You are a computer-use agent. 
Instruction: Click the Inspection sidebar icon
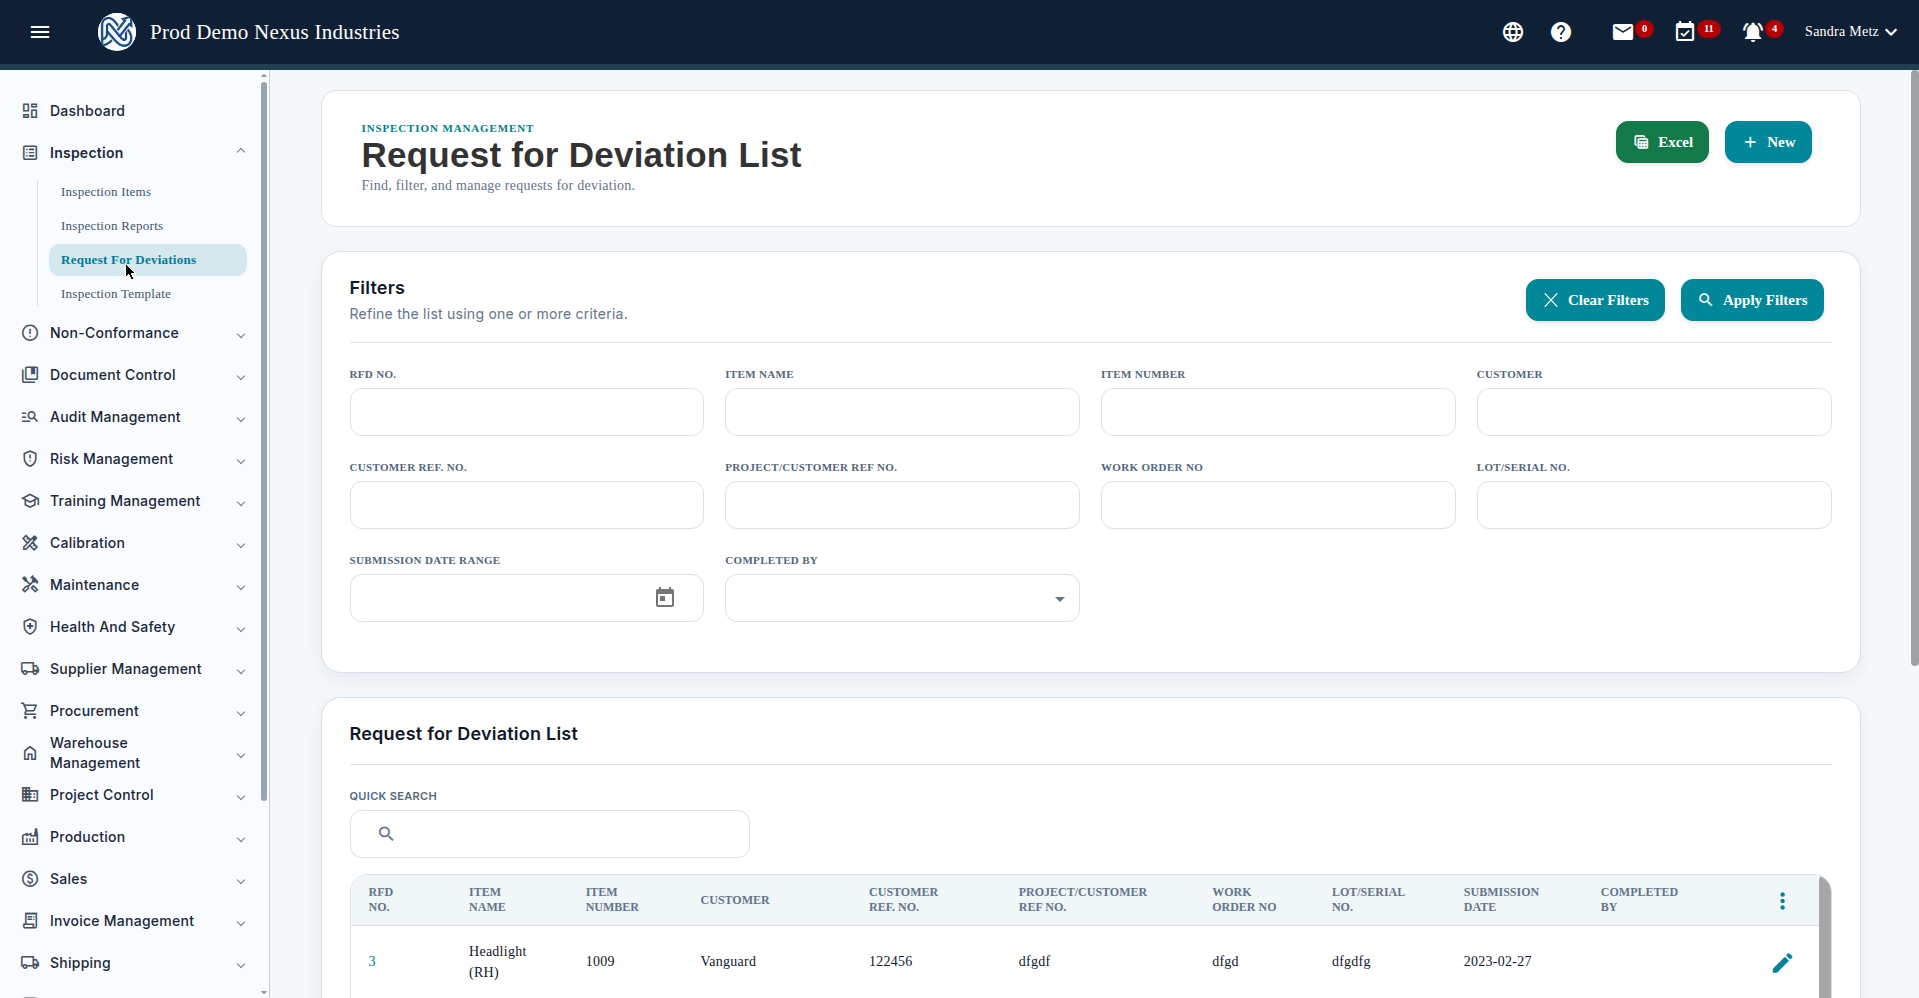(x=30, y=153)
